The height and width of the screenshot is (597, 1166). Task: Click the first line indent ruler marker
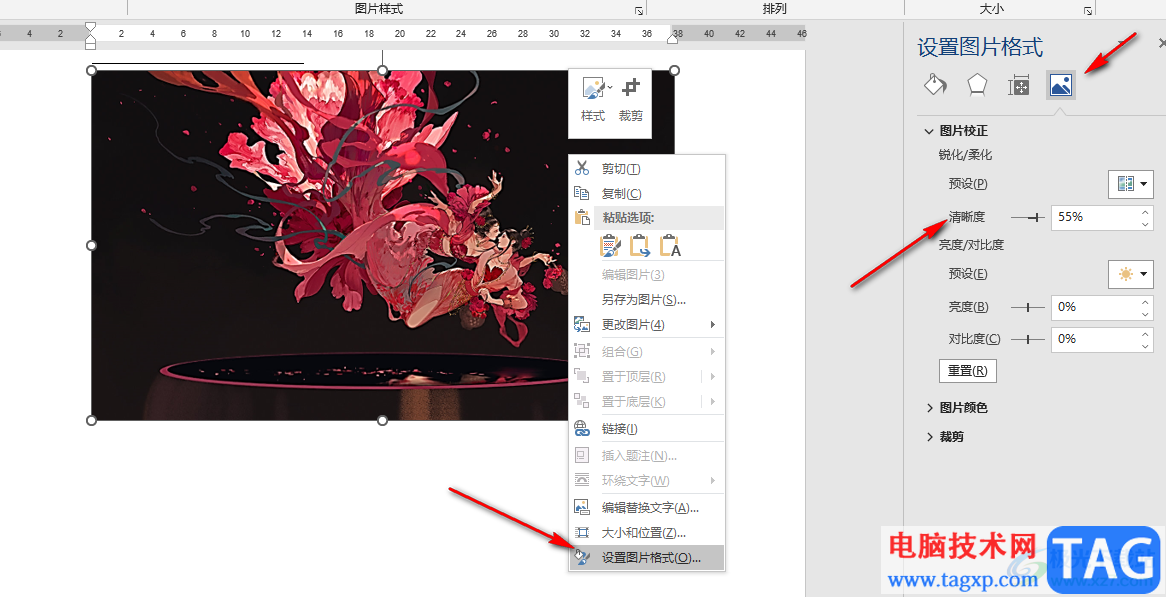click(91, 28)
